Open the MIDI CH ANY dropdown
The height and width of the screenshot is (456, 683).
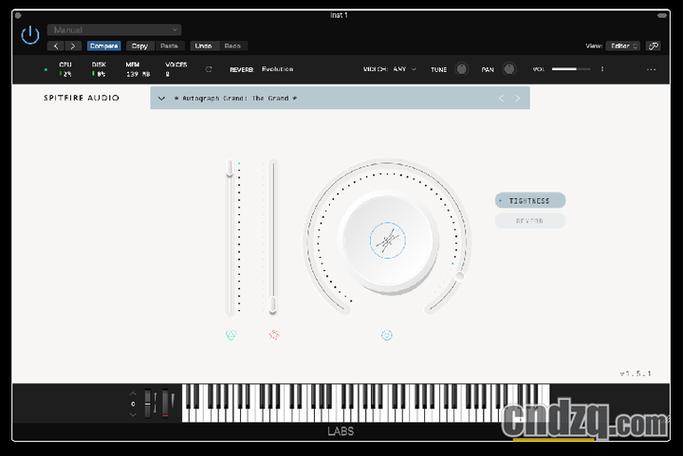click(405, 69)
